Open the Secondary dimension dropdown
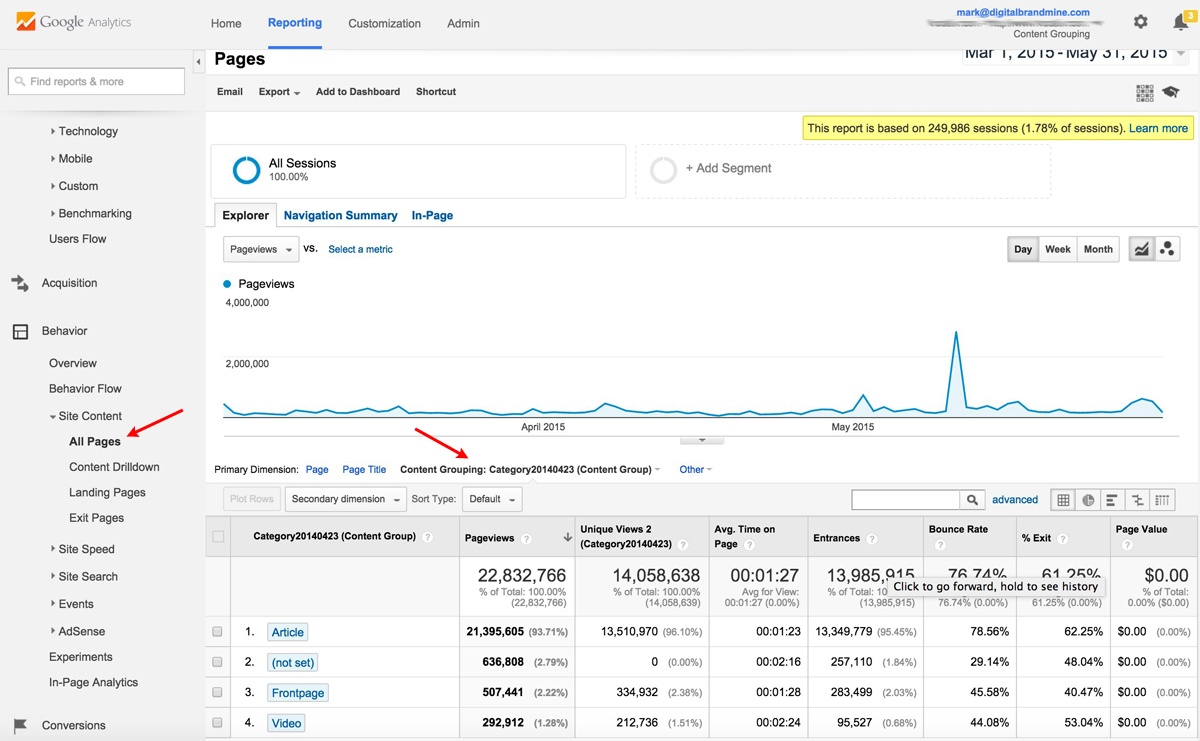Viewport: 1200px width, 741px height. click(345, 499)
